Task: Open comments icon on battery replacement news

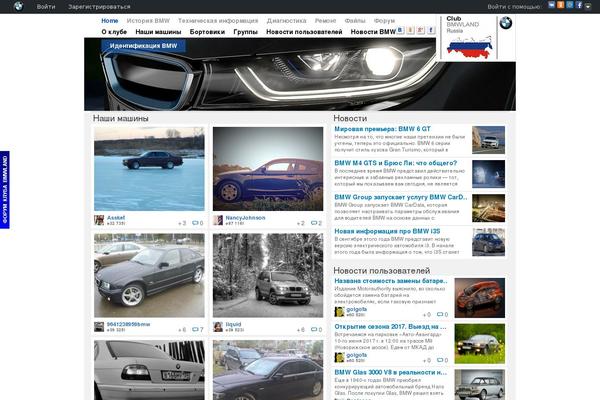Action: click(440, 314)
